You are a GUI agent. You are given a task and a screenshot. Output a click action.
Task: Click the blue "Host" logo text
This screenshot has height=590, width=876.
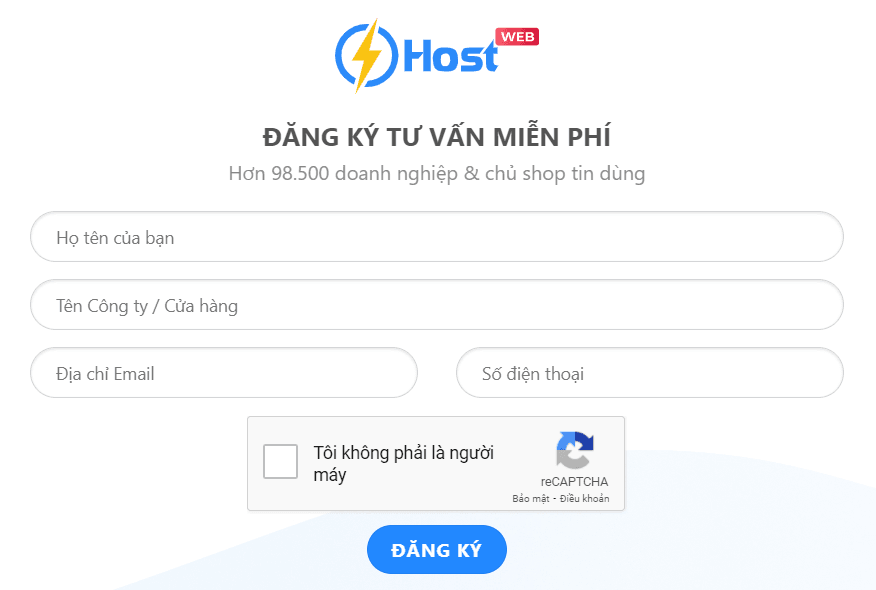tap(450, 56)
